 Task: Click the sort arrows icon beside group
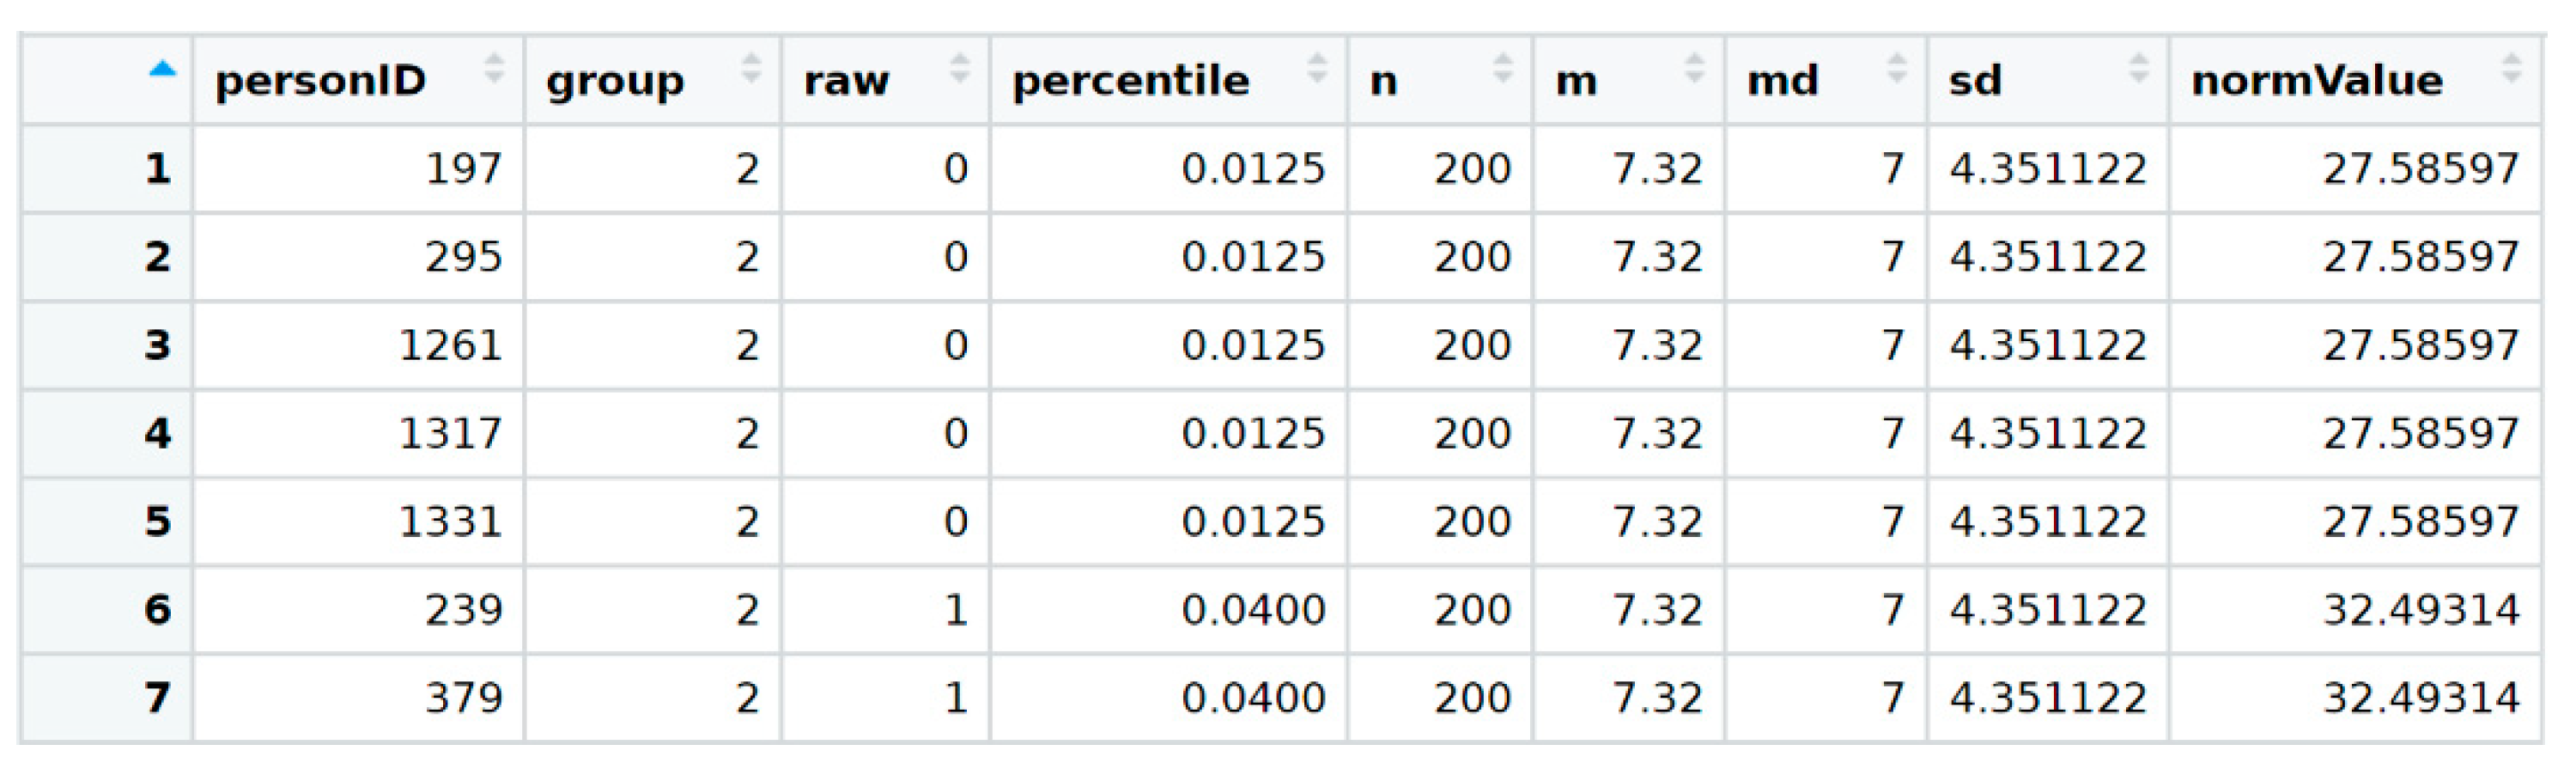coord(751,69)
